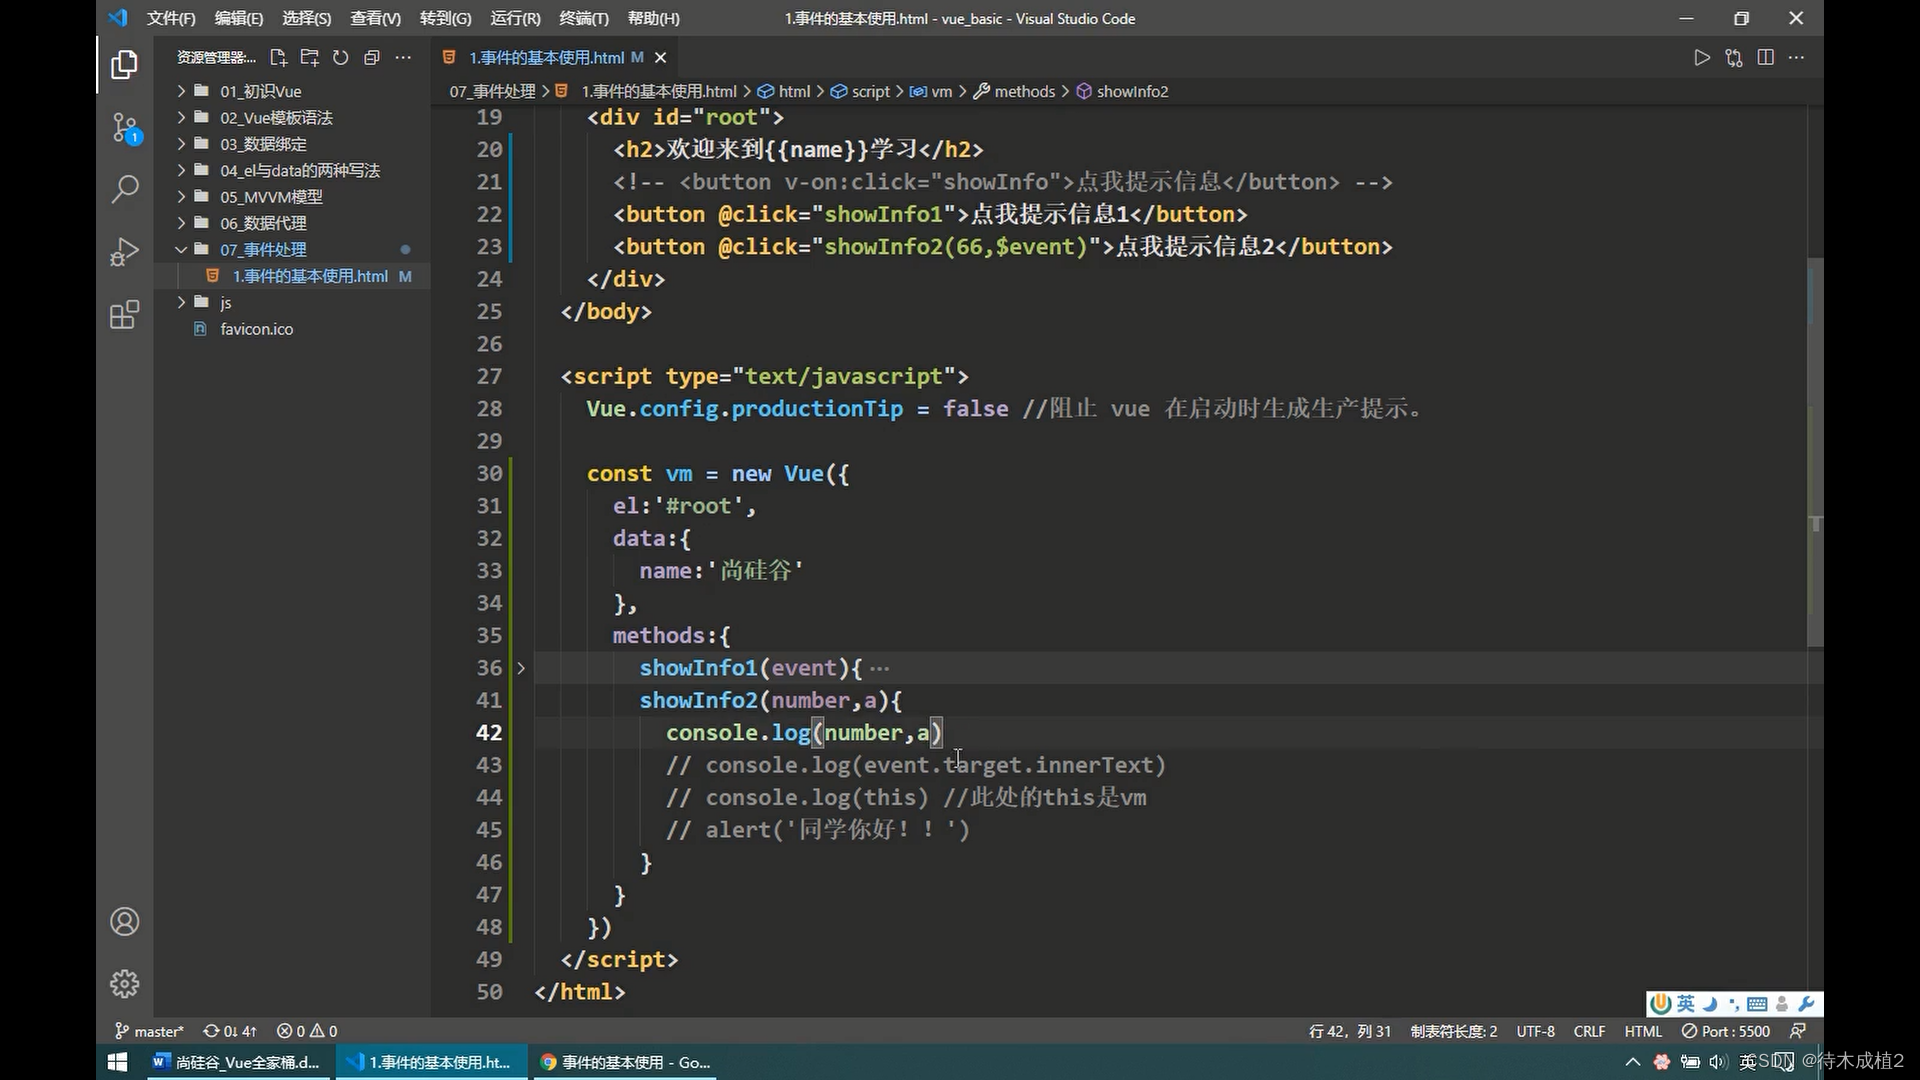This screenshot has width=1920, height=1080.
Task: Change file encoding UTF-8
Action: (x=1535, y=1031)
